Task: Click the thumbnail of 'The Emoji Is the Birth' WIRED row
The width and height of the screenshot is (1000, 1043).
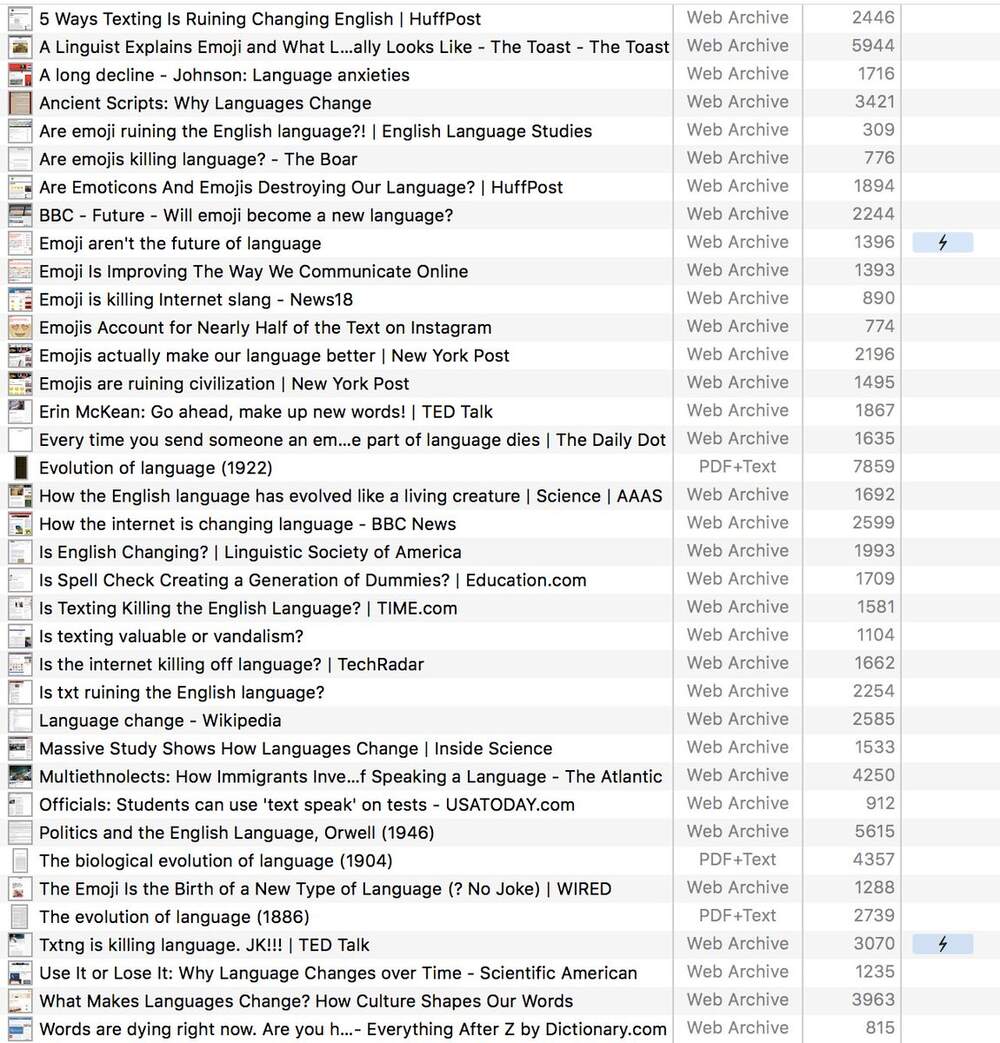Action: [x=20, y=889]
